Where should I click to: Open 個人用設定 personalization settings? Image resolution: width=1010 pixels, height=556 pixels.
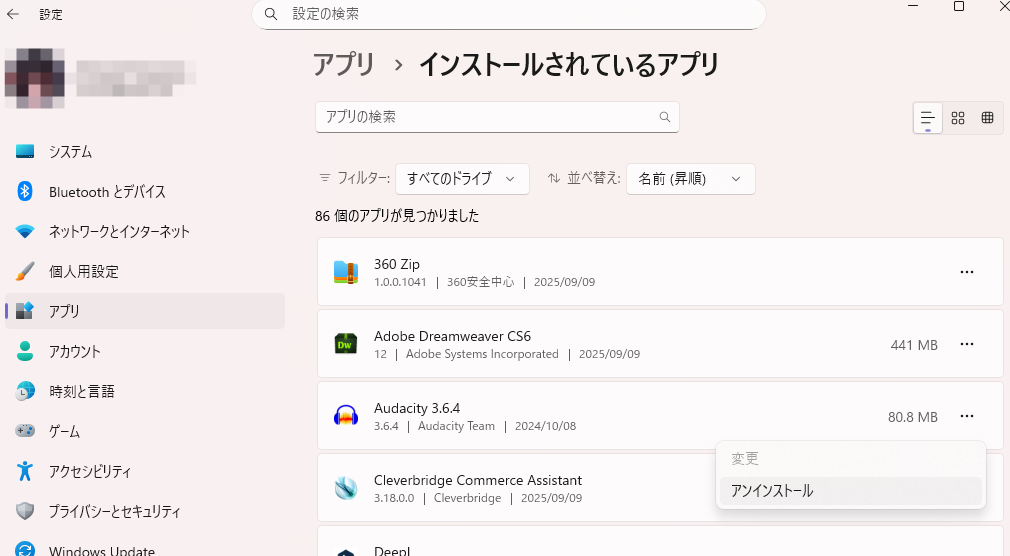click(145, 271)
